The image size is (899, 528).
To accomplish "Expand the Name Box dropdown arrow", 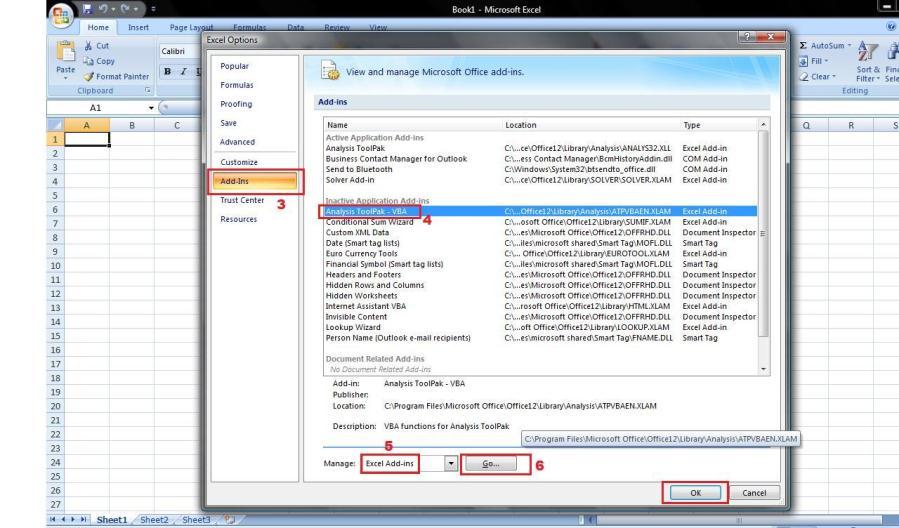I will 151,108.
